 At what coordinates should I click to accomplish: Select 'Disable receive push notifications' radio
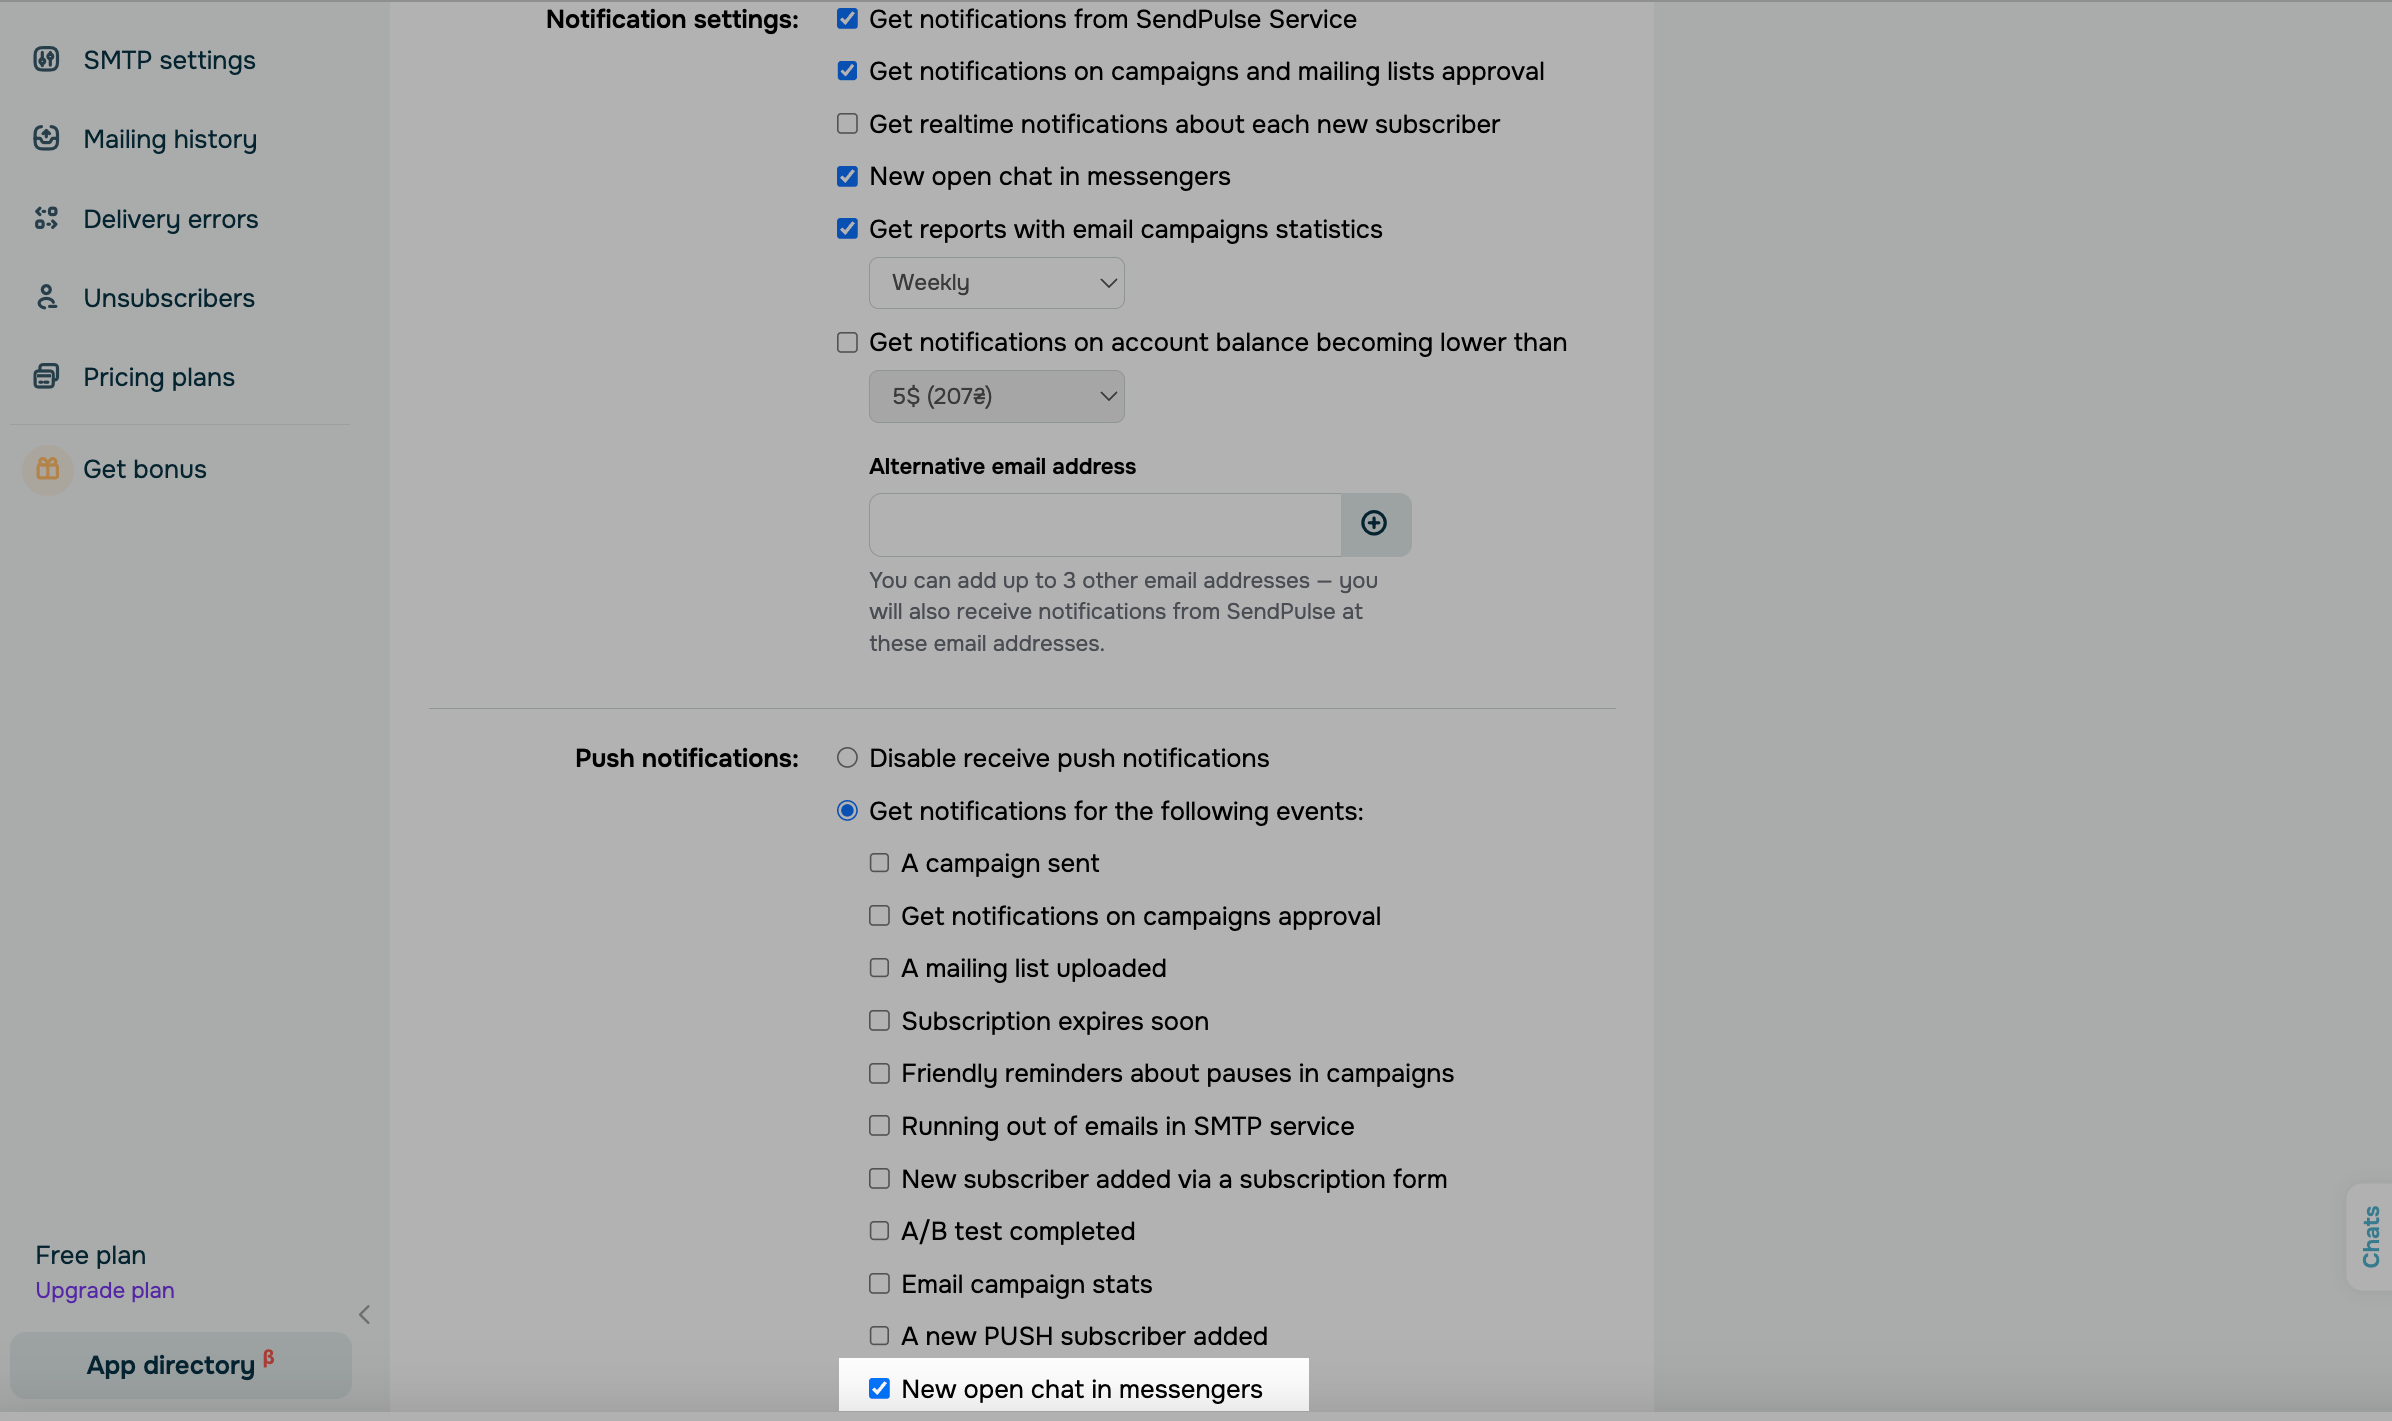847,758
